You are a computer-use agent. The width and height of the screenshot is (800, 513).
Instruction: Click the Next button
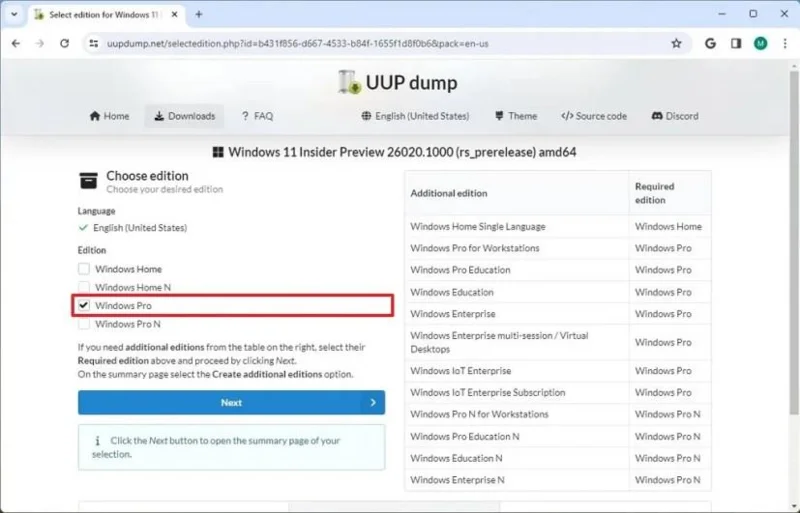pyautogui.click(x=232, y=402)
